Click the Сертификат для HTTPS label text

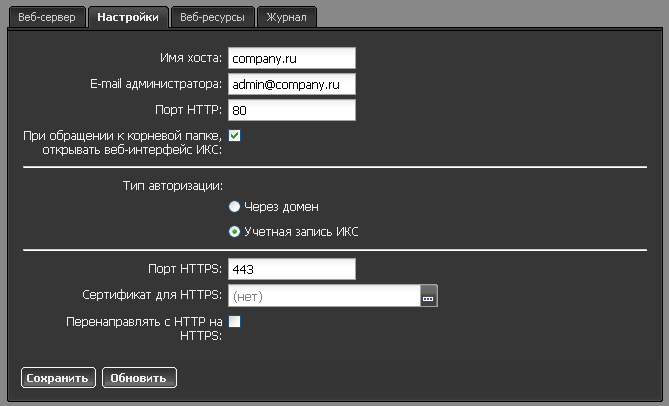151,296
